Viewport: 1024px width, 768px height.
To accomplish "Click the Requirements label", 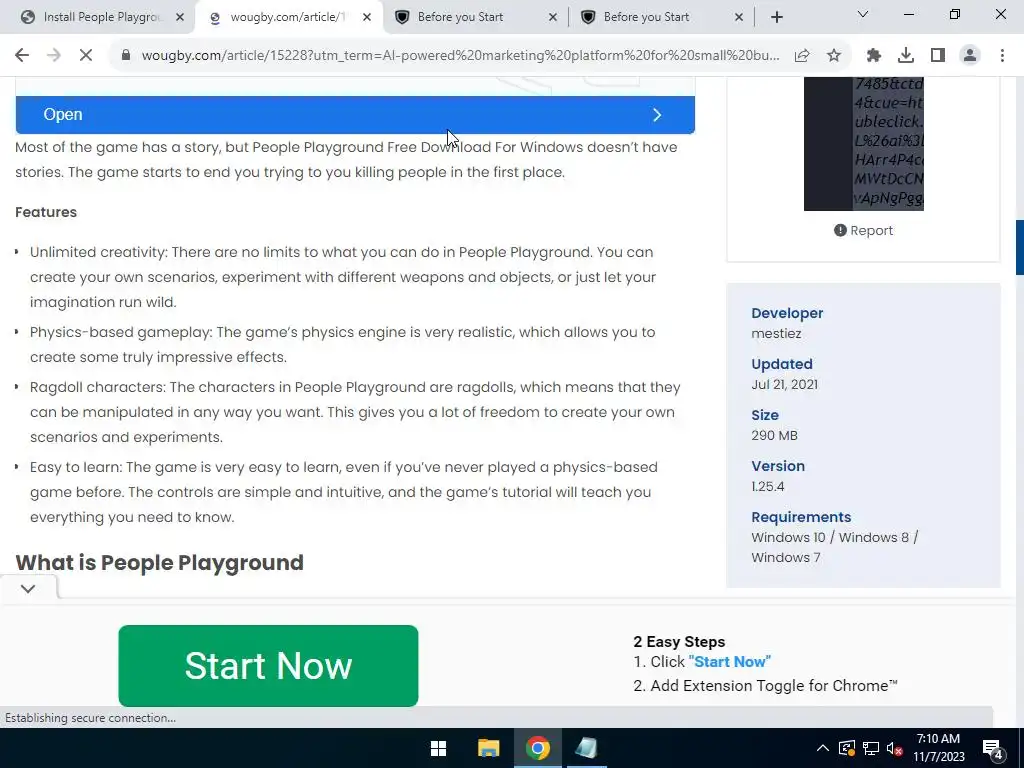I will (x=801, y=517).
